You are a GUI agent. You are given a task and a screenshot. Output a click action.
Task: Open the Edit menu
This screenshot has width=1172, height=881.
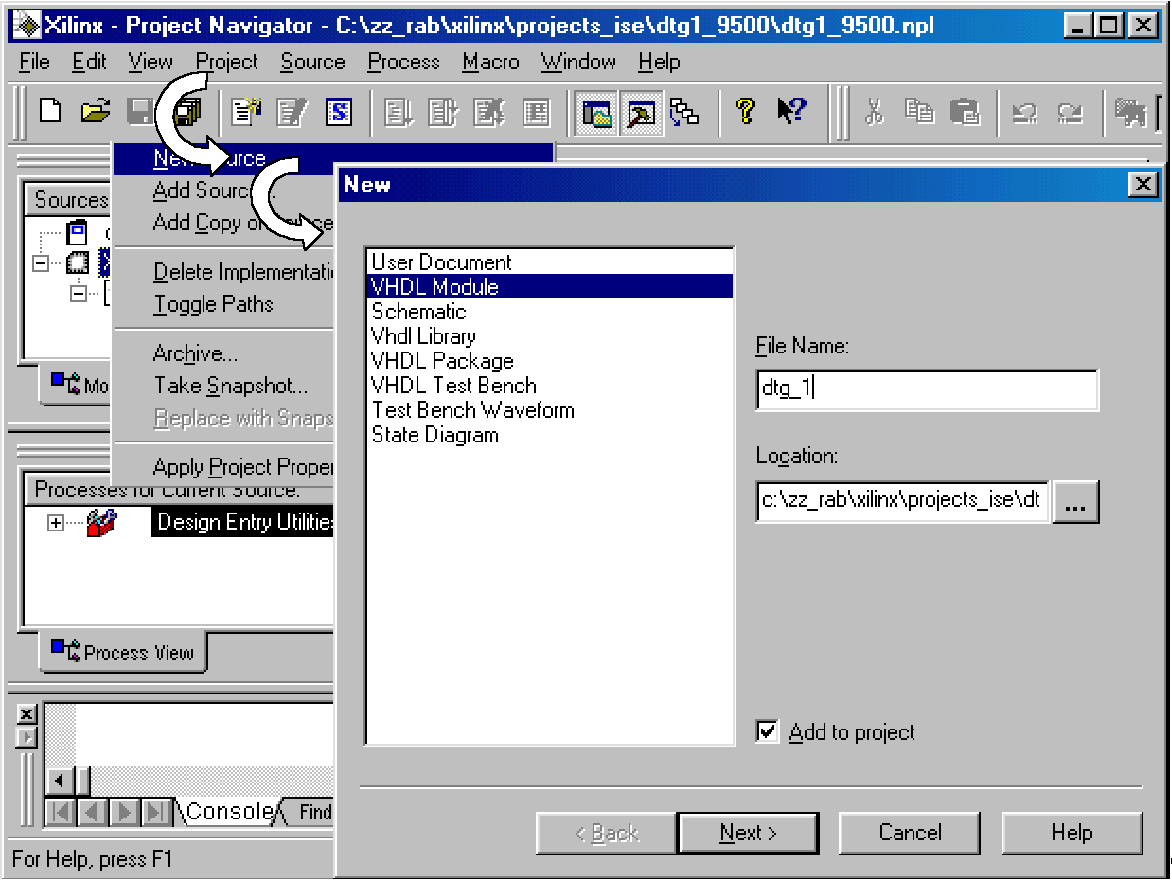point(89,62)
